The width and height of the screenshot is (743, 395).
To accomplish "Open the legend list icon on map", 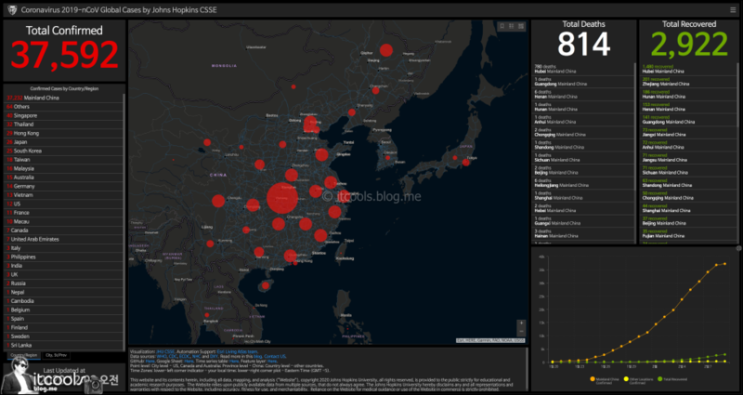I will click(x=512, y=26).
